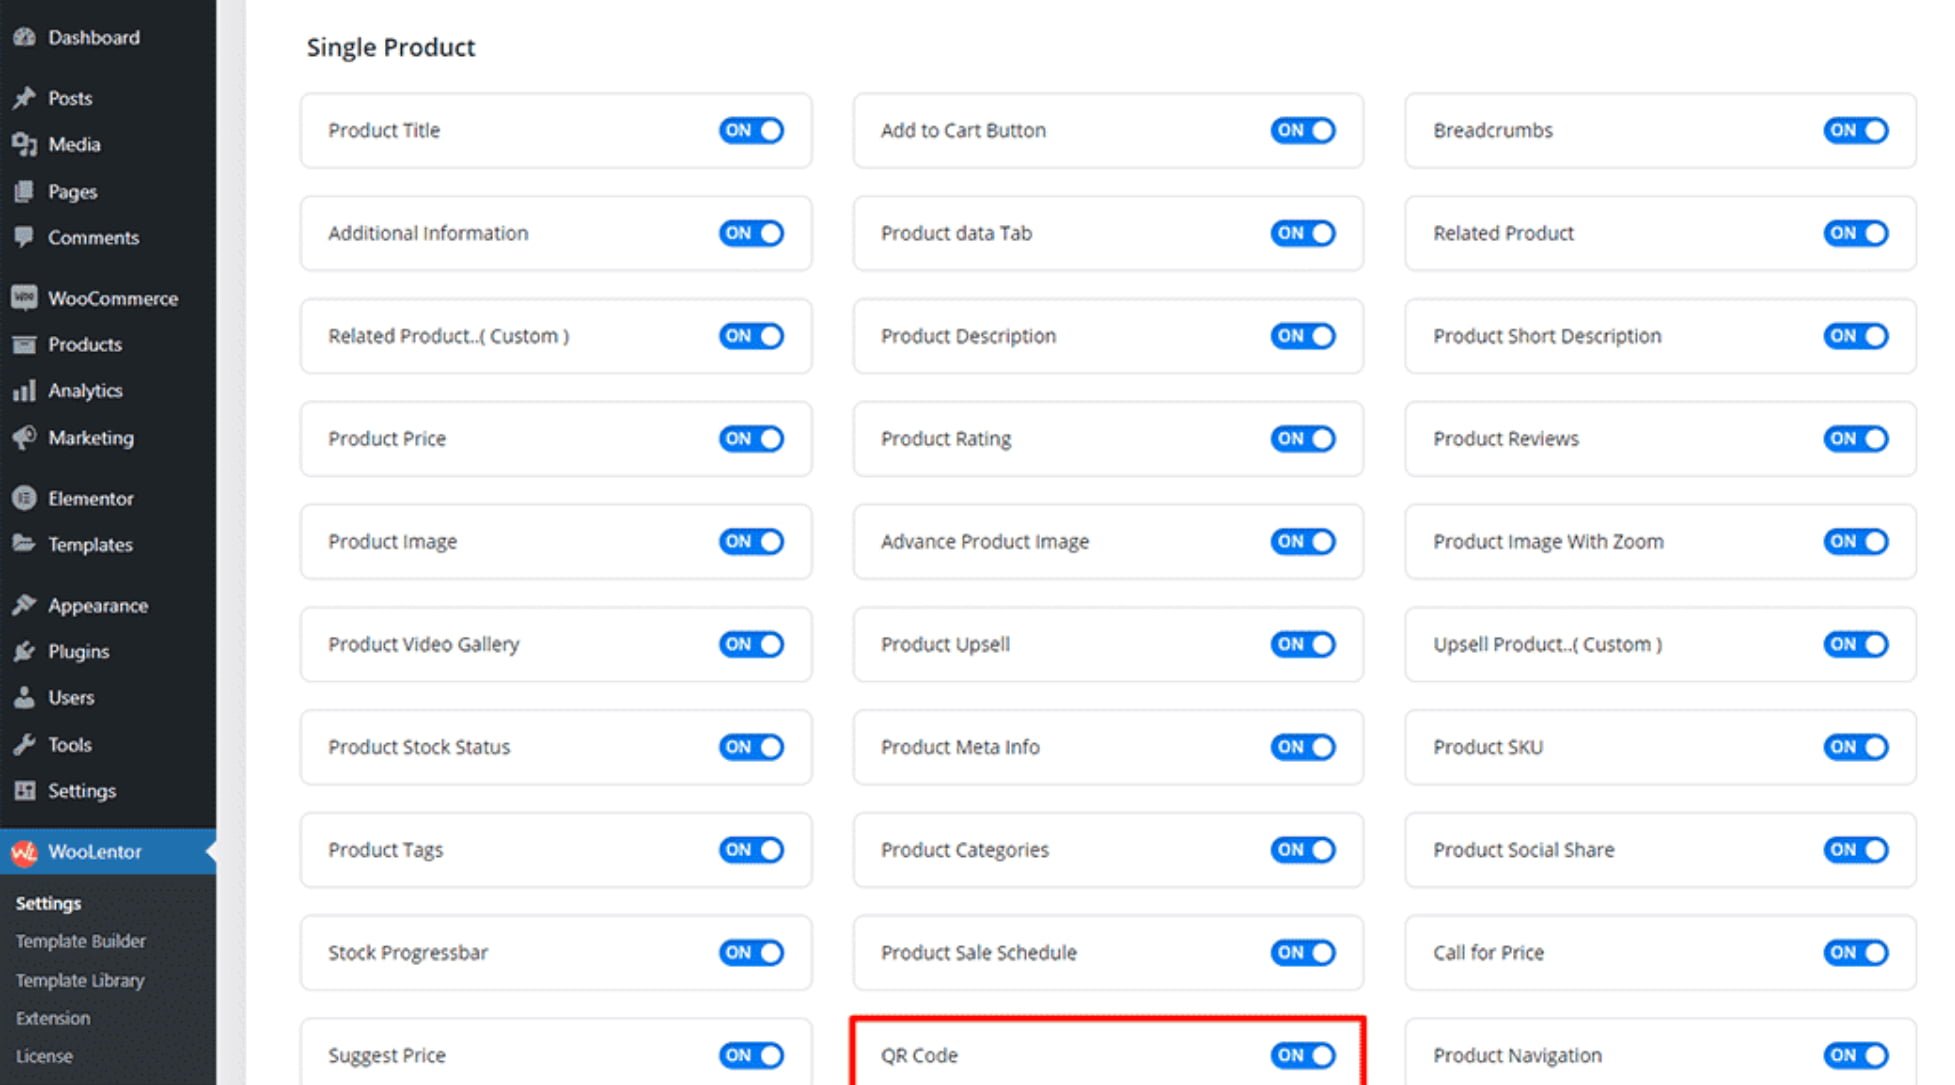Open the License page

[x=44, y=1056]
